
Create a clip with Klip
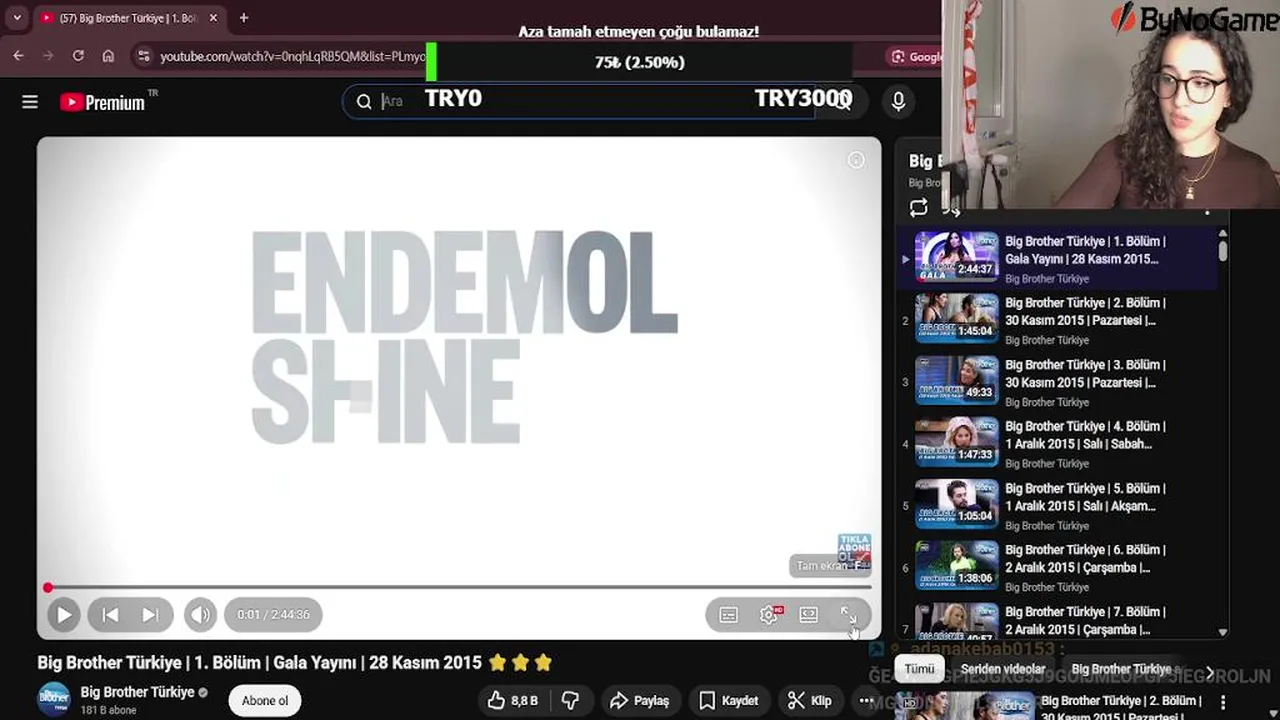click(809, 701)
